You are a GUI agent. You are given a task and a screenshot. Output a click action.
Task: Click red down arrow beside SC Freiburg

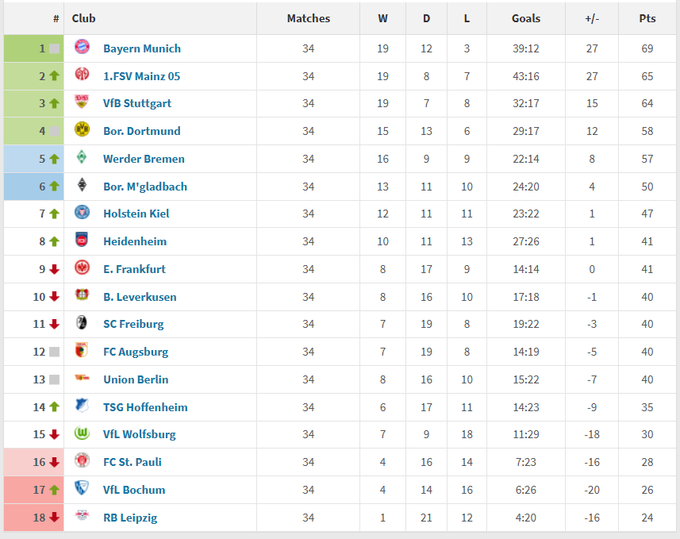54,324
